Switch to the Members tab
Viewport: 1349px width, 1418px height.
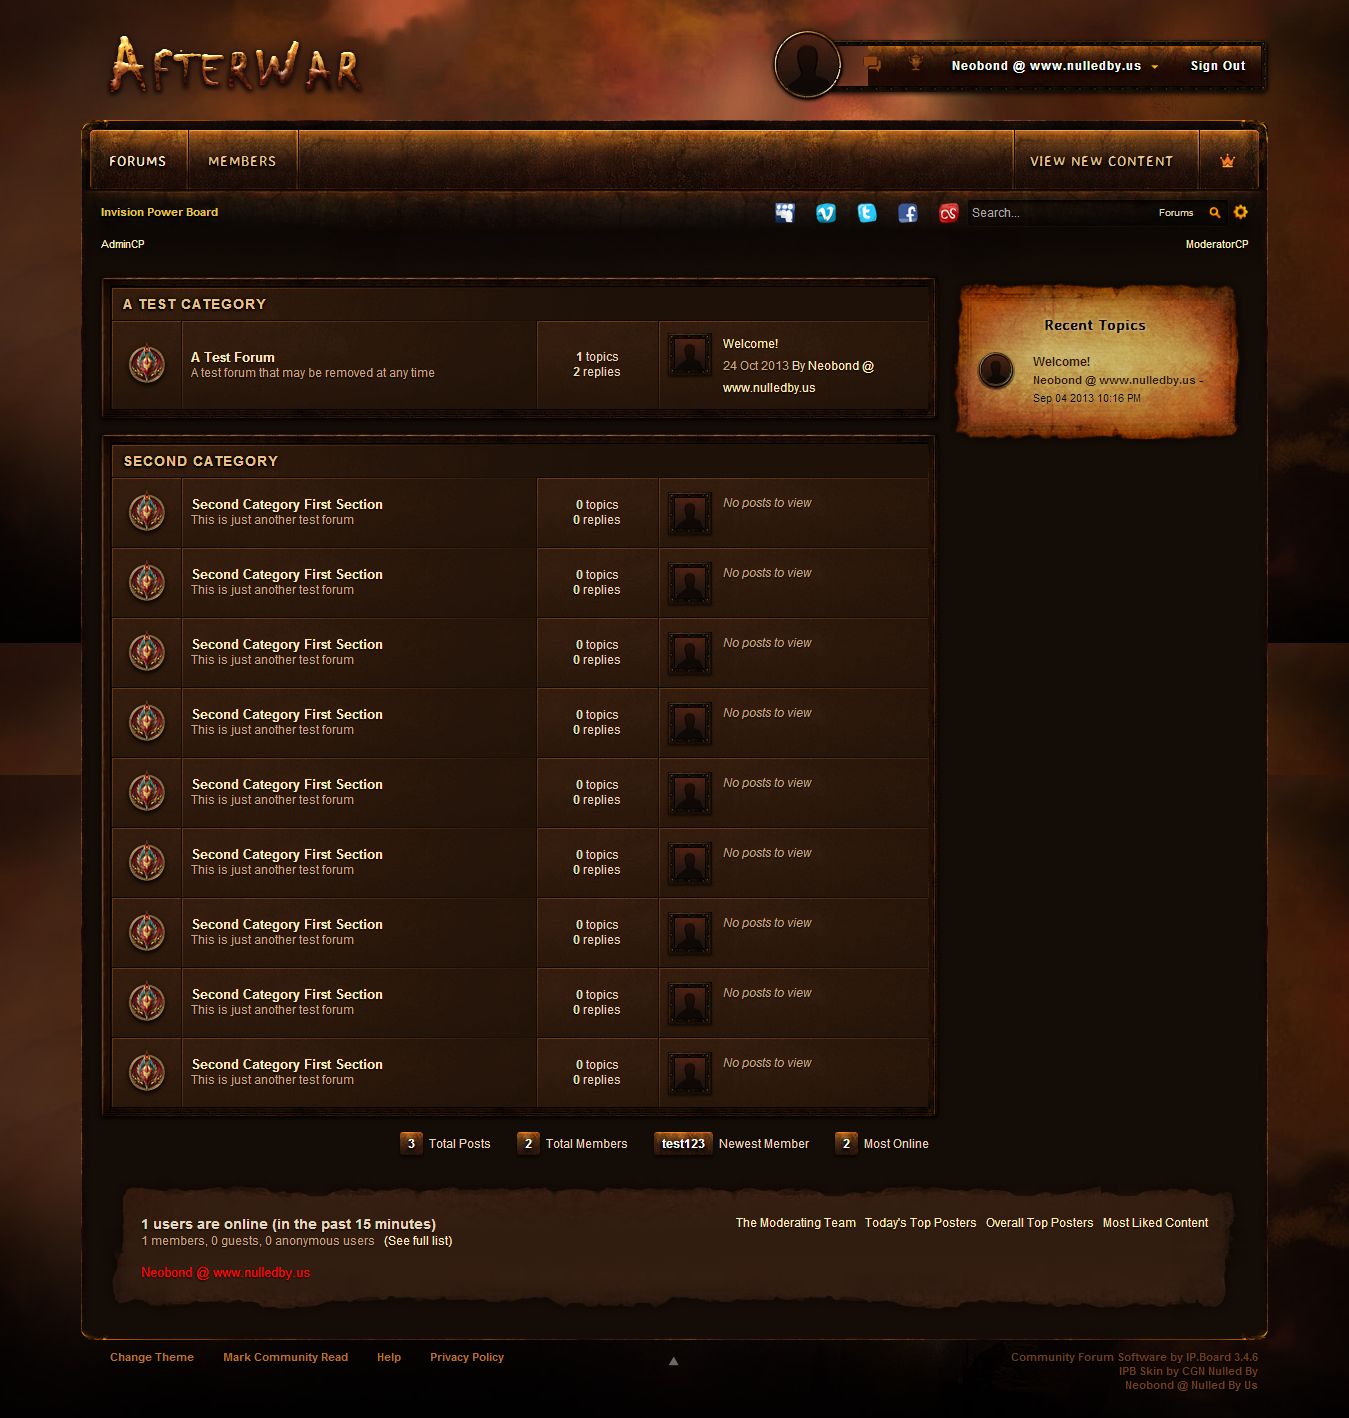242,161
